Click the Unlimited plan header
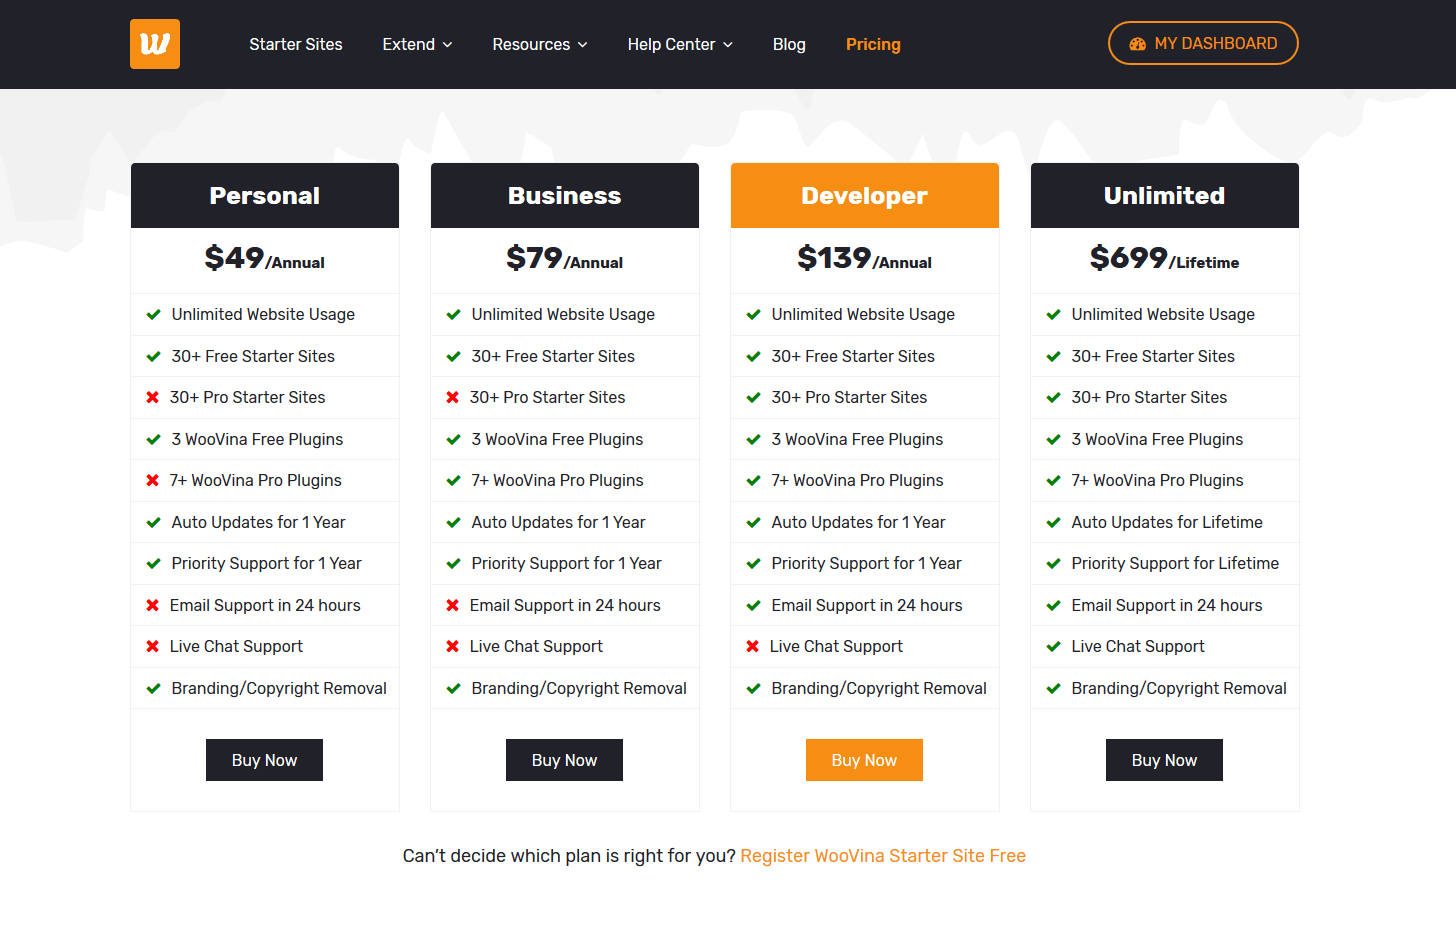This screenshot has width=1456, height=943. [x=1165, y=195]
